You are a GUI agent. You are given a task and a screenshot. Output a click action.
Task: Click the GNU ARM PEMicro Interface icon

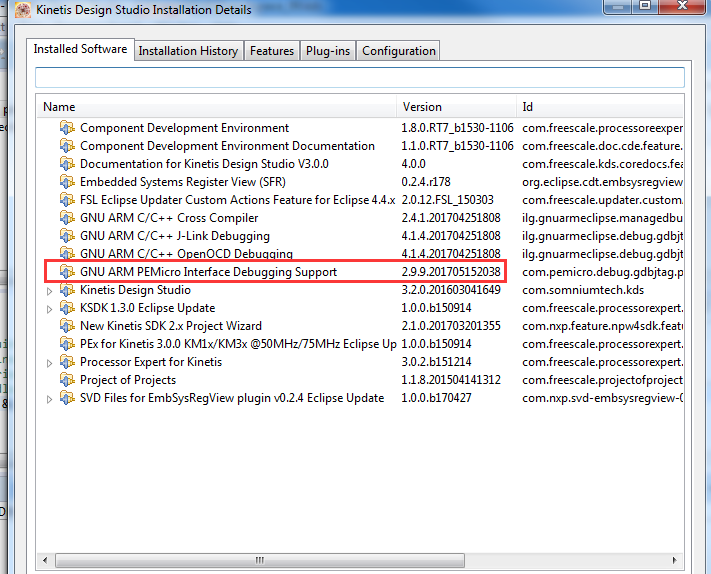click(67, 272)
